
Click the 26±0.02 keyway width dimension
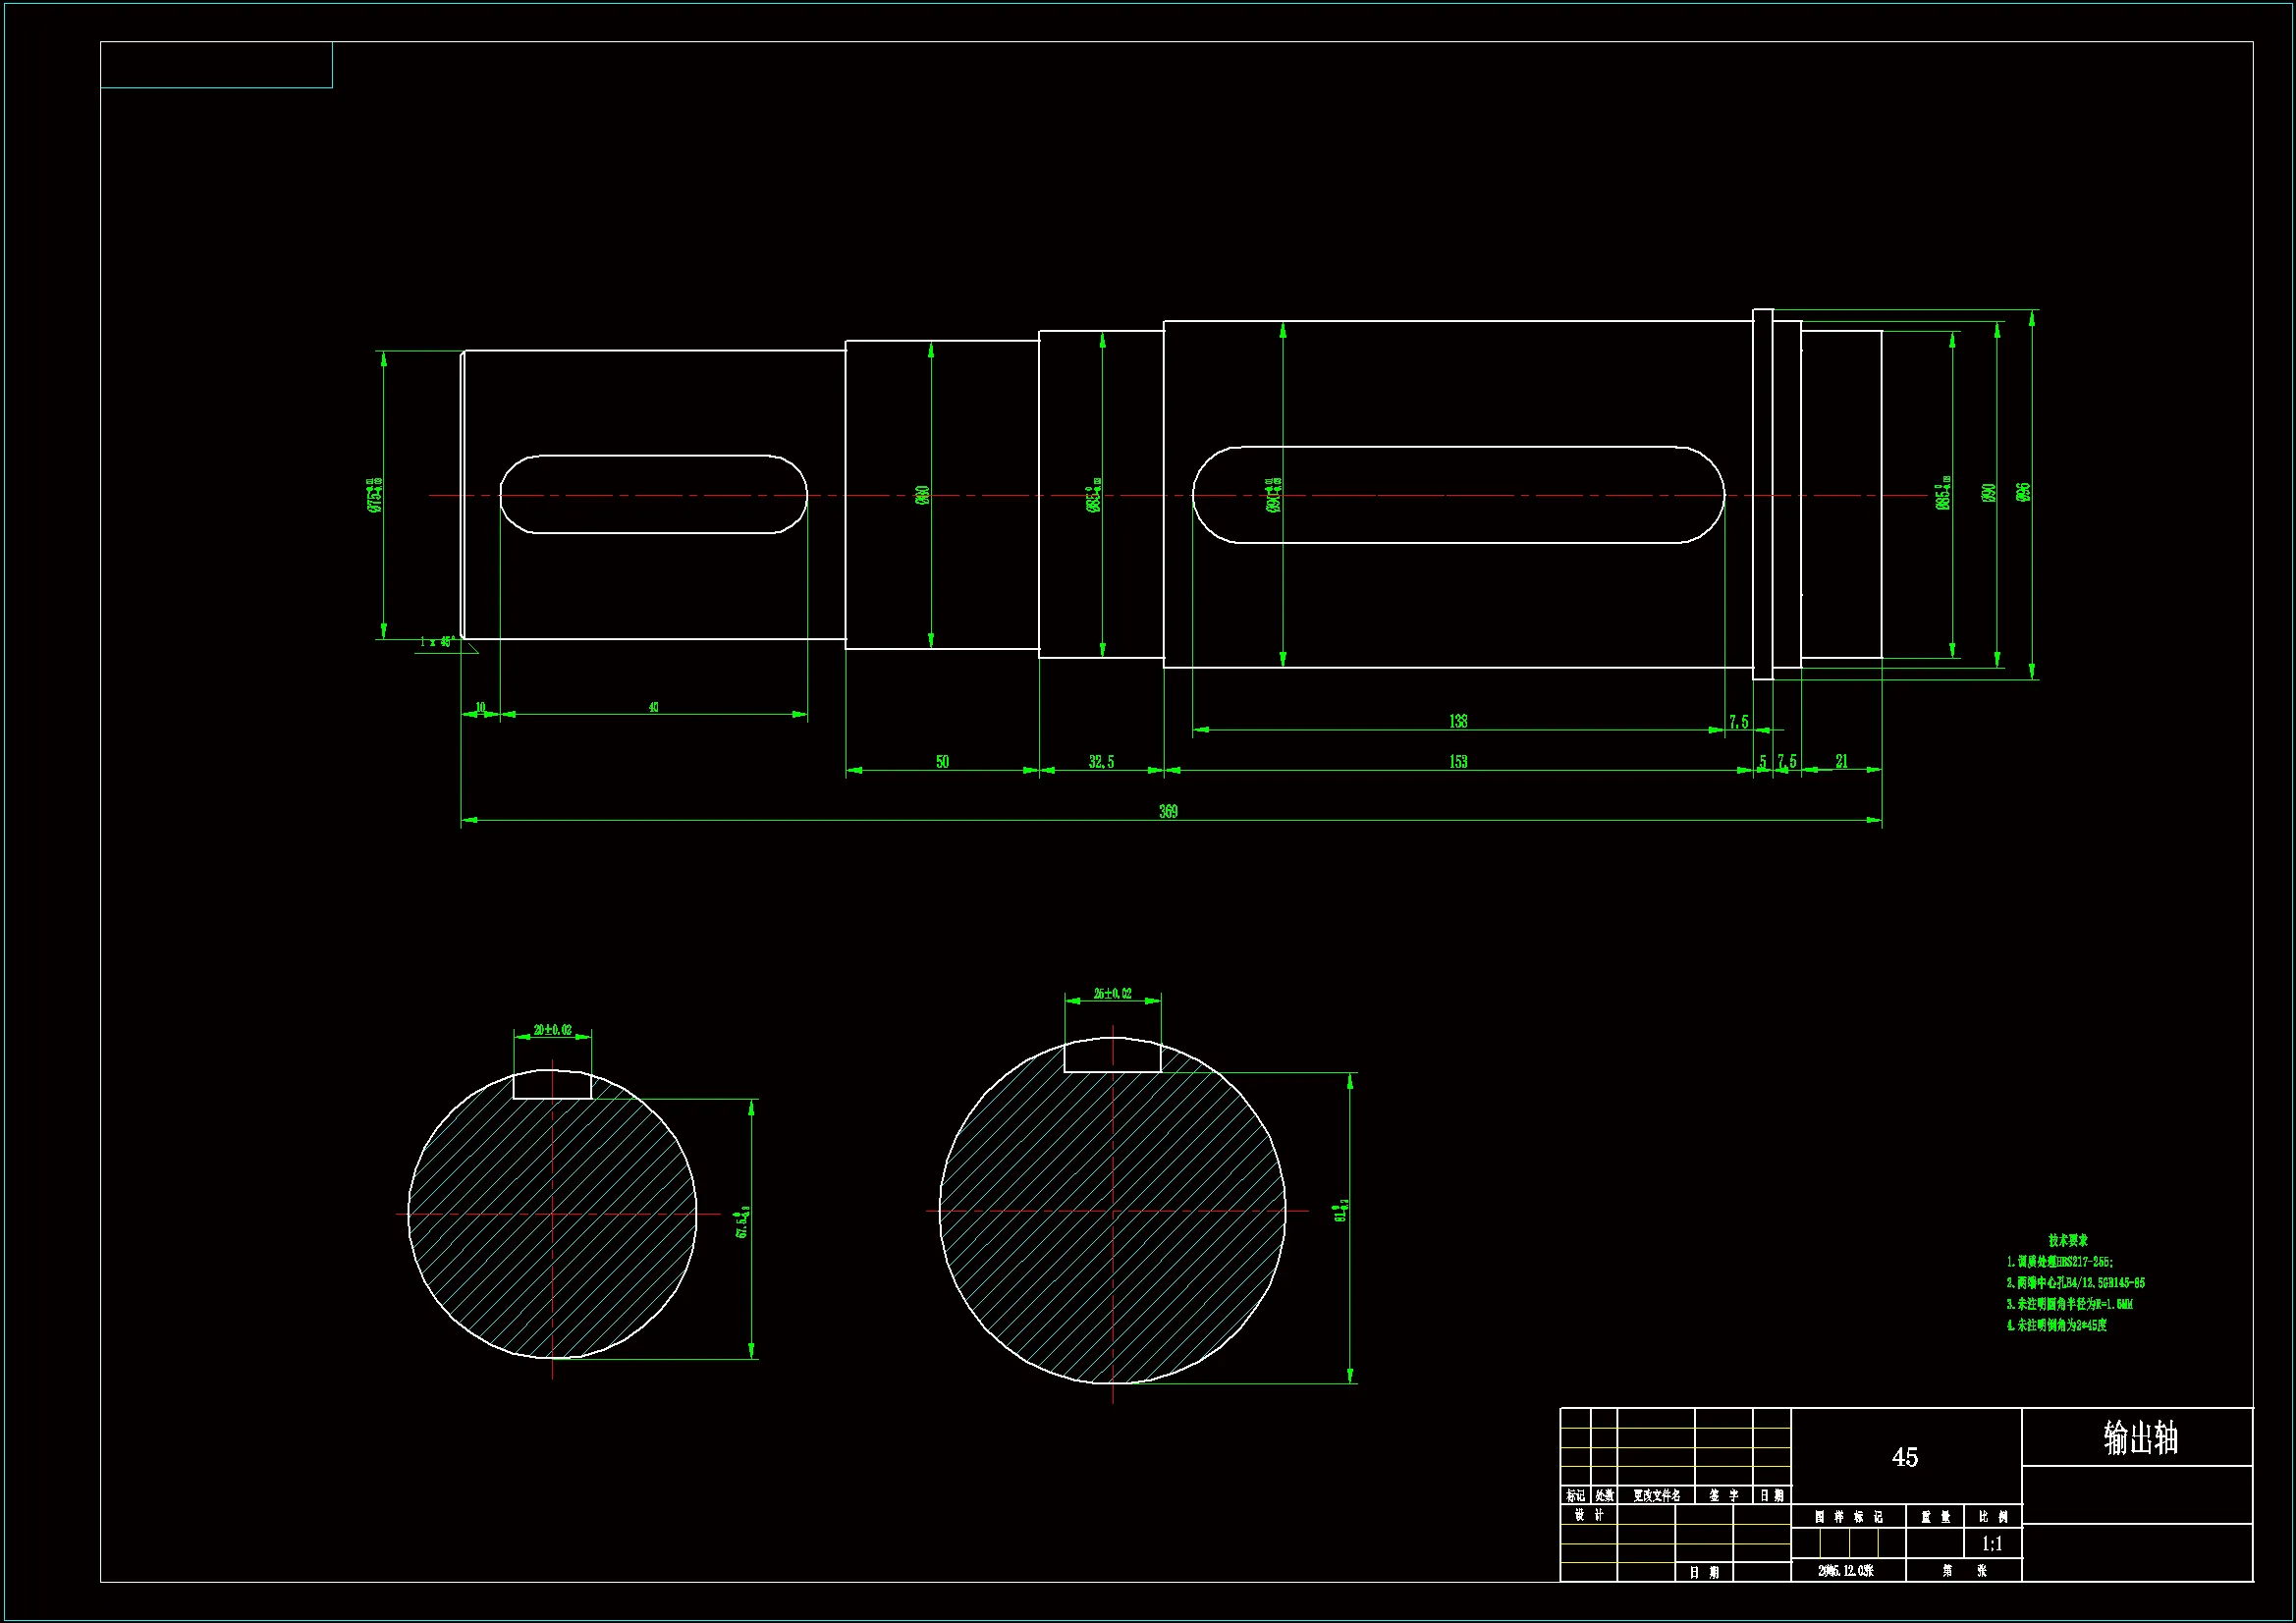[1112, 993]
